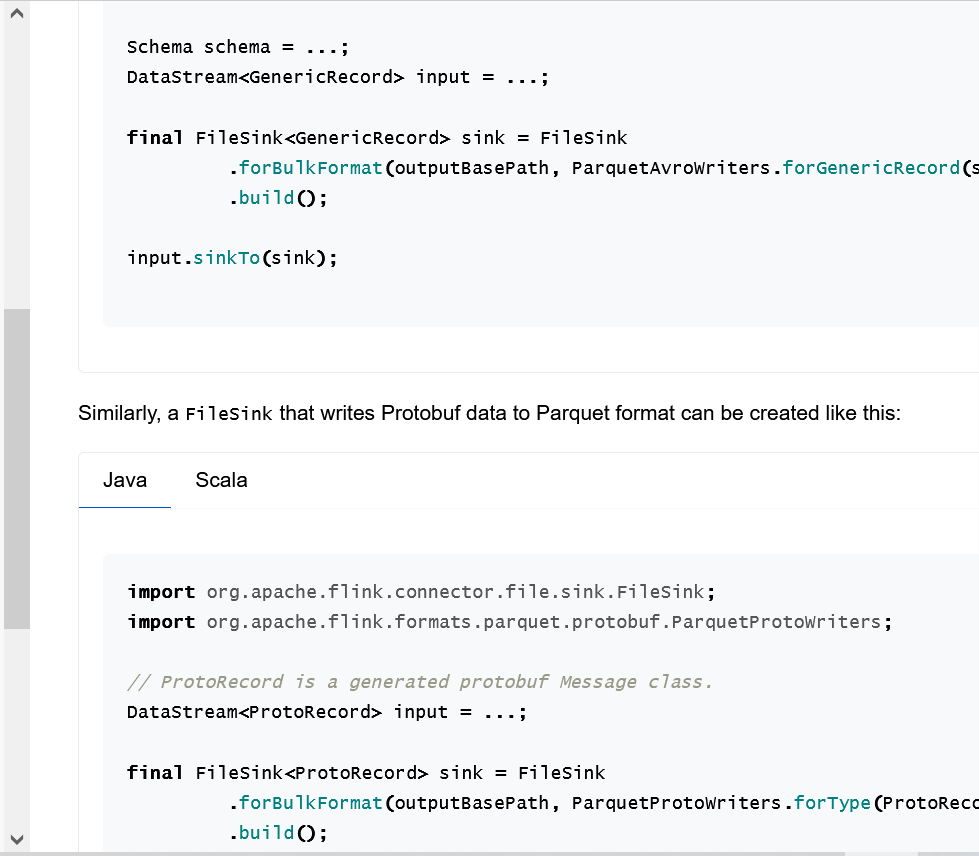Click the ParquetProtoWriters import line
This screenshot has height=856, width=979.
(x=509, y=622)
